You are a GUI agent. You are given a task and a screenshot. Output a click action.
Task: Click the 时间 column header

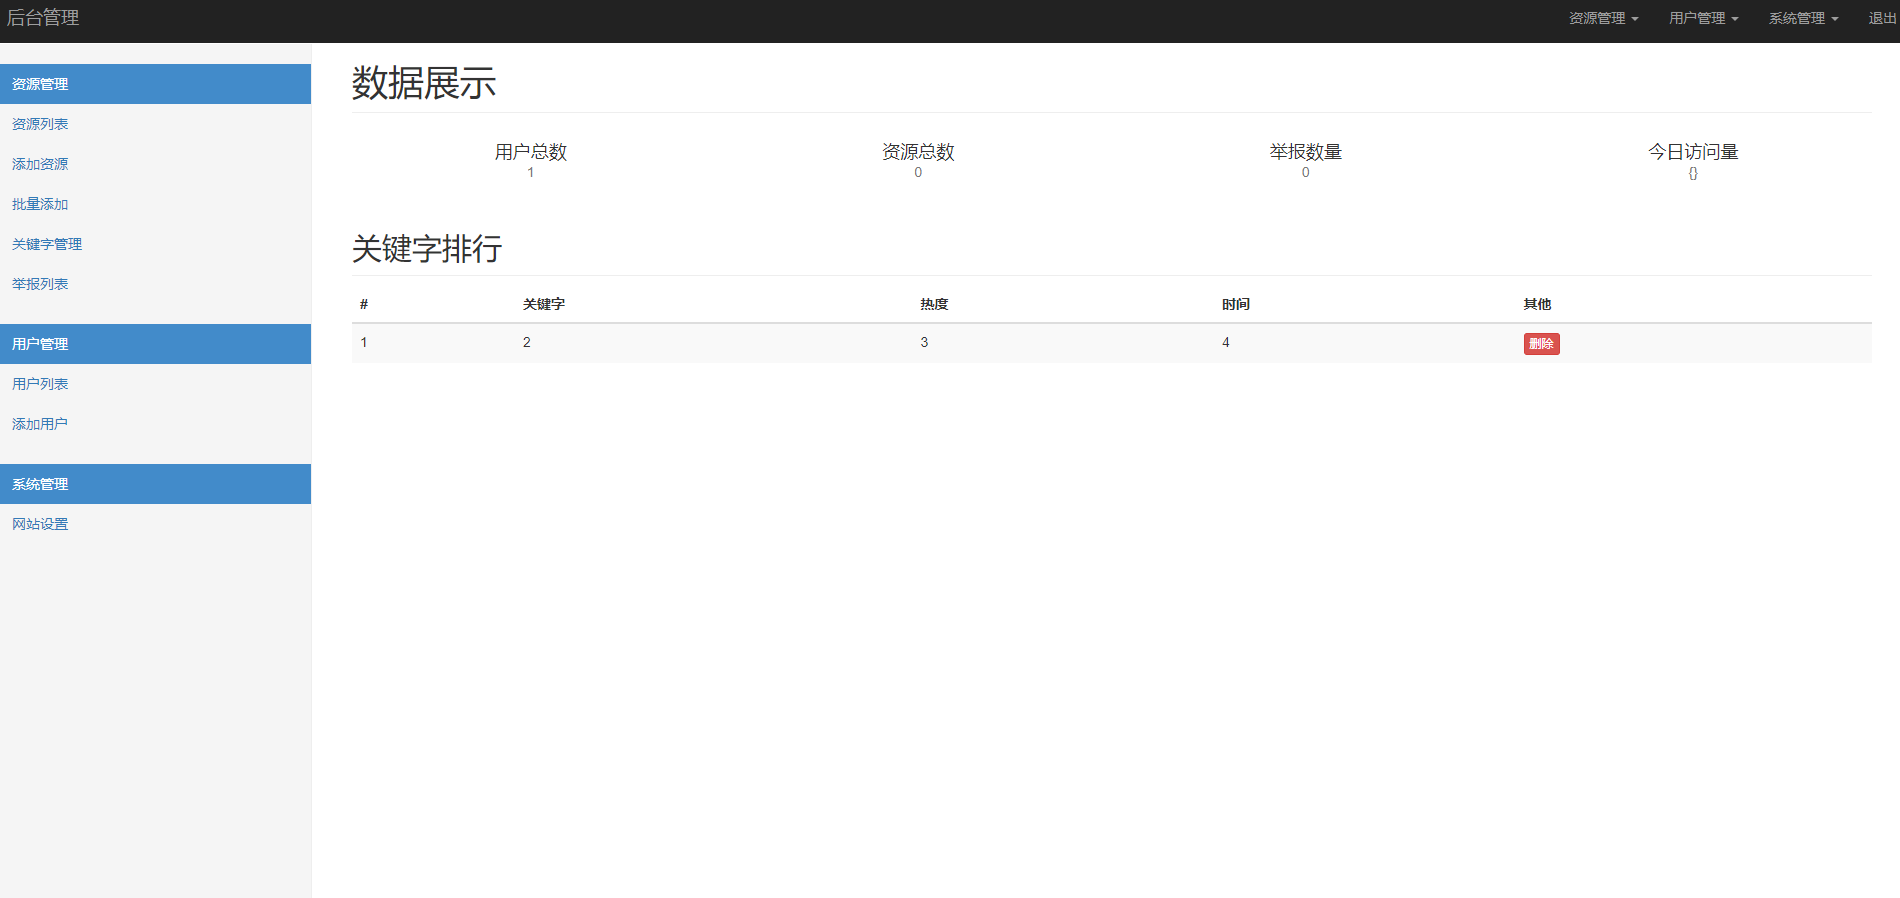pyautogui.click(x=1236, y=304)
